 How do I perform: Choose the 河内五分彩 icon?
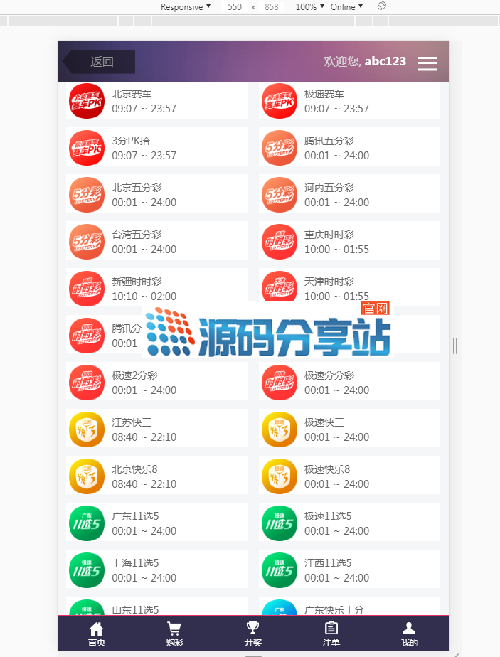(x=279, y=195)
